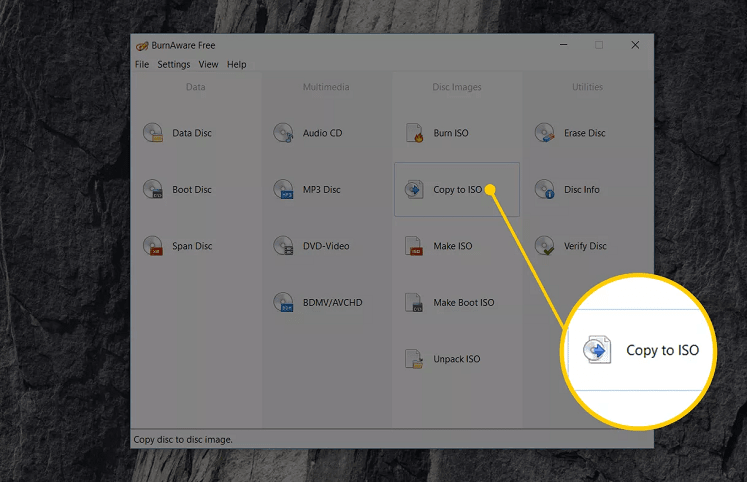The image size is (747, 482).
Task: Select the Make Boot ISO label
Action: (x=464, y=302)
